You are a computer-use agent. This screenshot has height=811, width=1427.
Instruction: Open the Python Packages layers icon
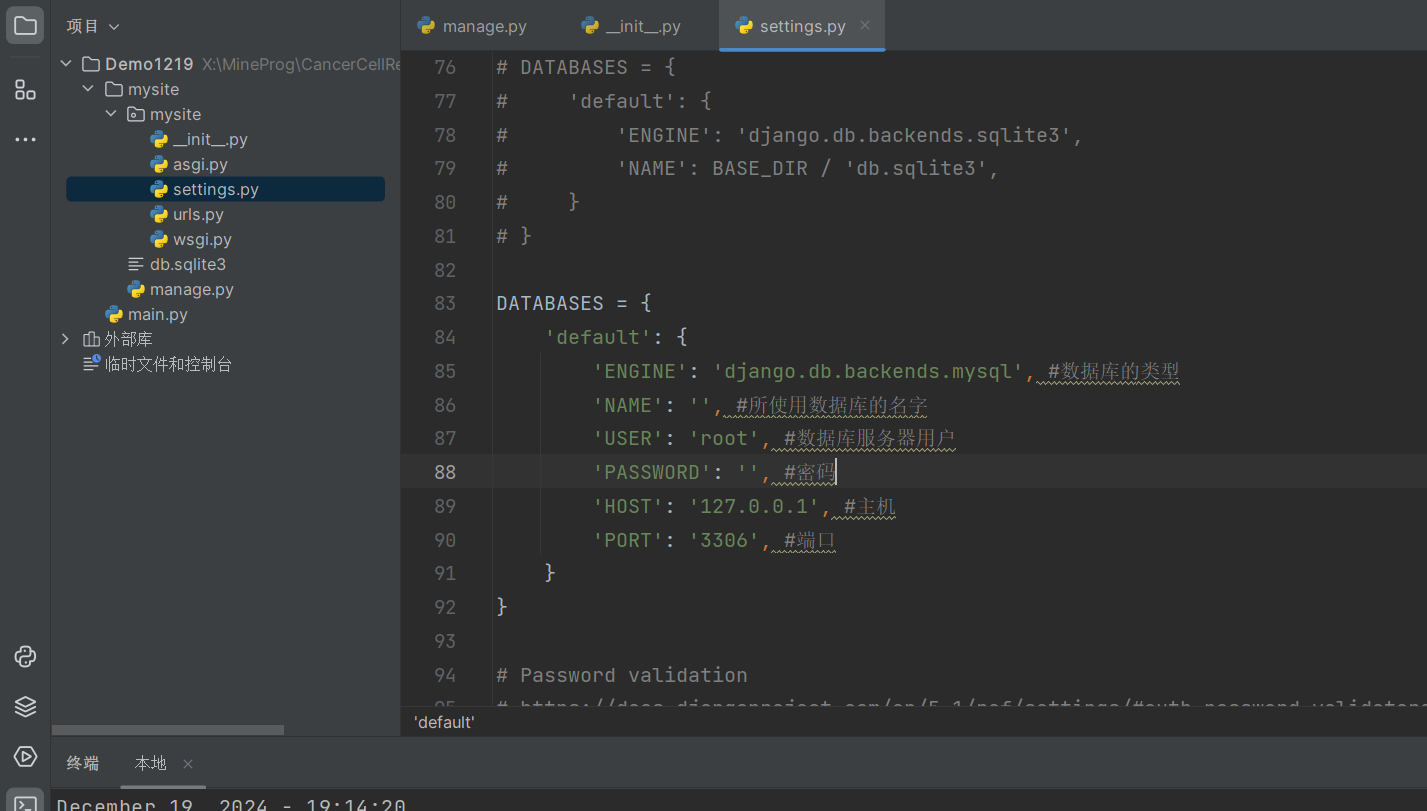coord(25,706)
